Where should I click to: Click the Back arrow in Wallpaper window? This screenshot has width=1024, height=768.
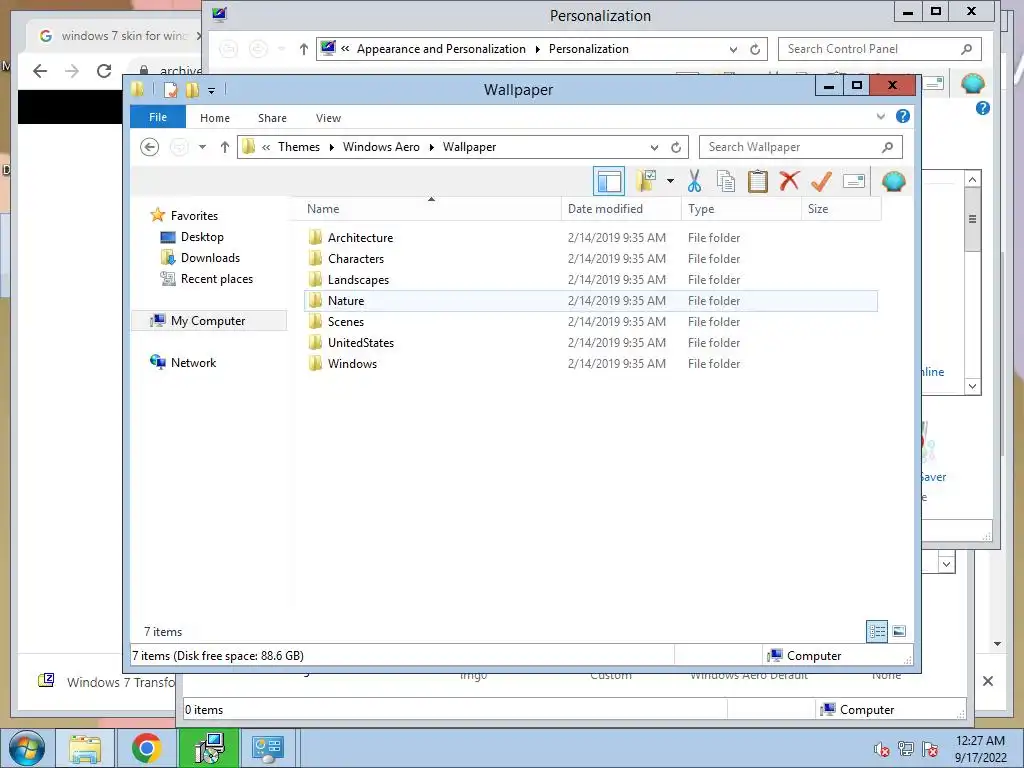click(150, 147)
